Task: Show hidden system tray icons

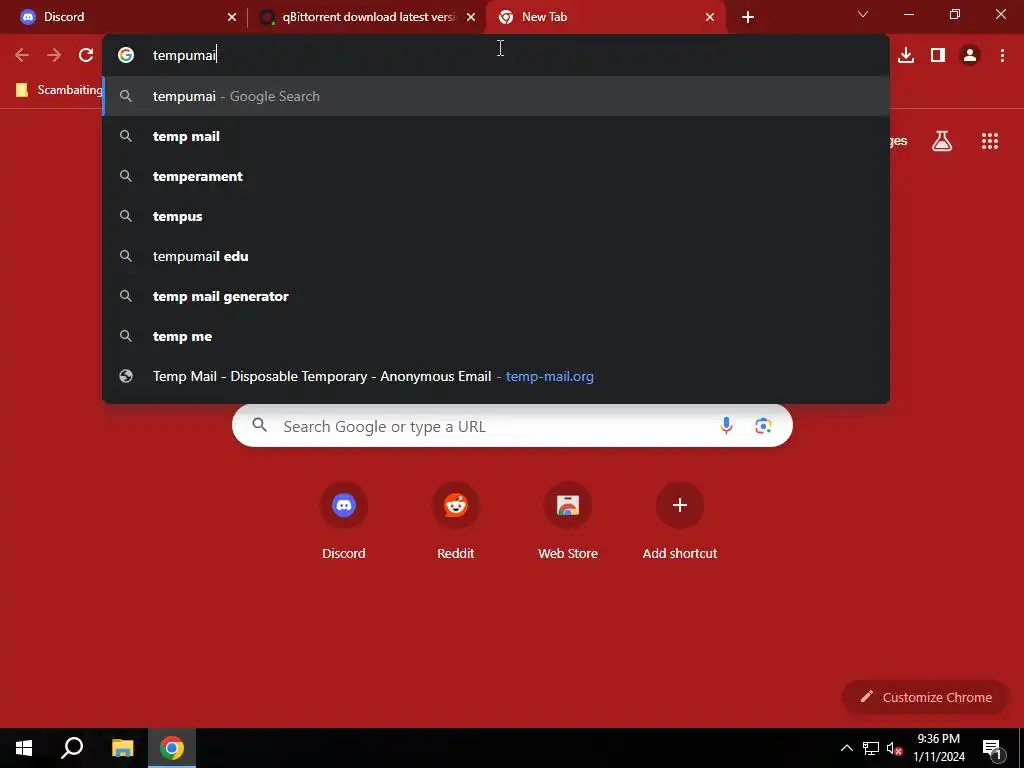Action: [846, 748]
